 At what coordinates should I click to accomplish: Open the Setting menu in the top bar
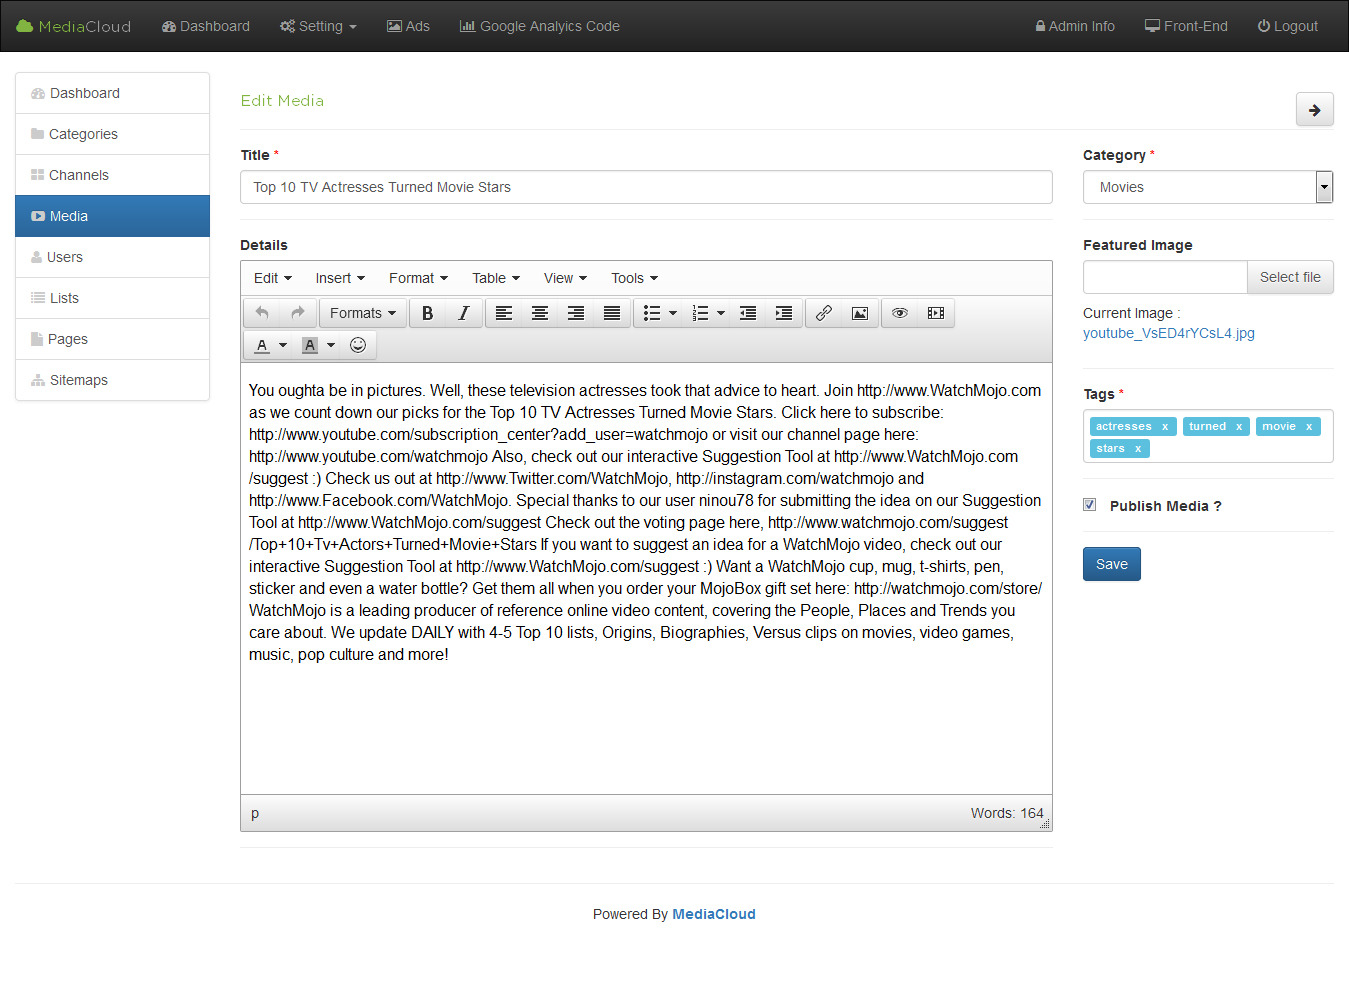317,26
